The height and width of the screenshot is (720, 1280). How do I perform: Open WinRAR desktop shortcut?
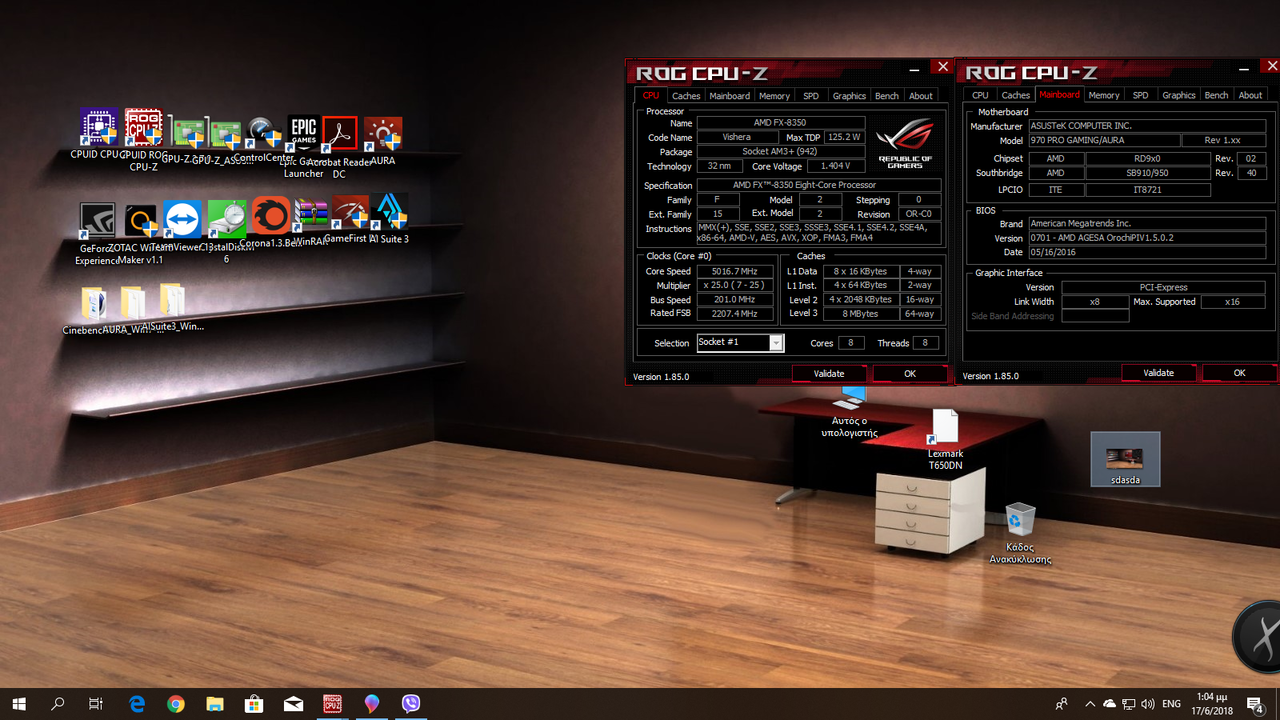tap(311, 215)
